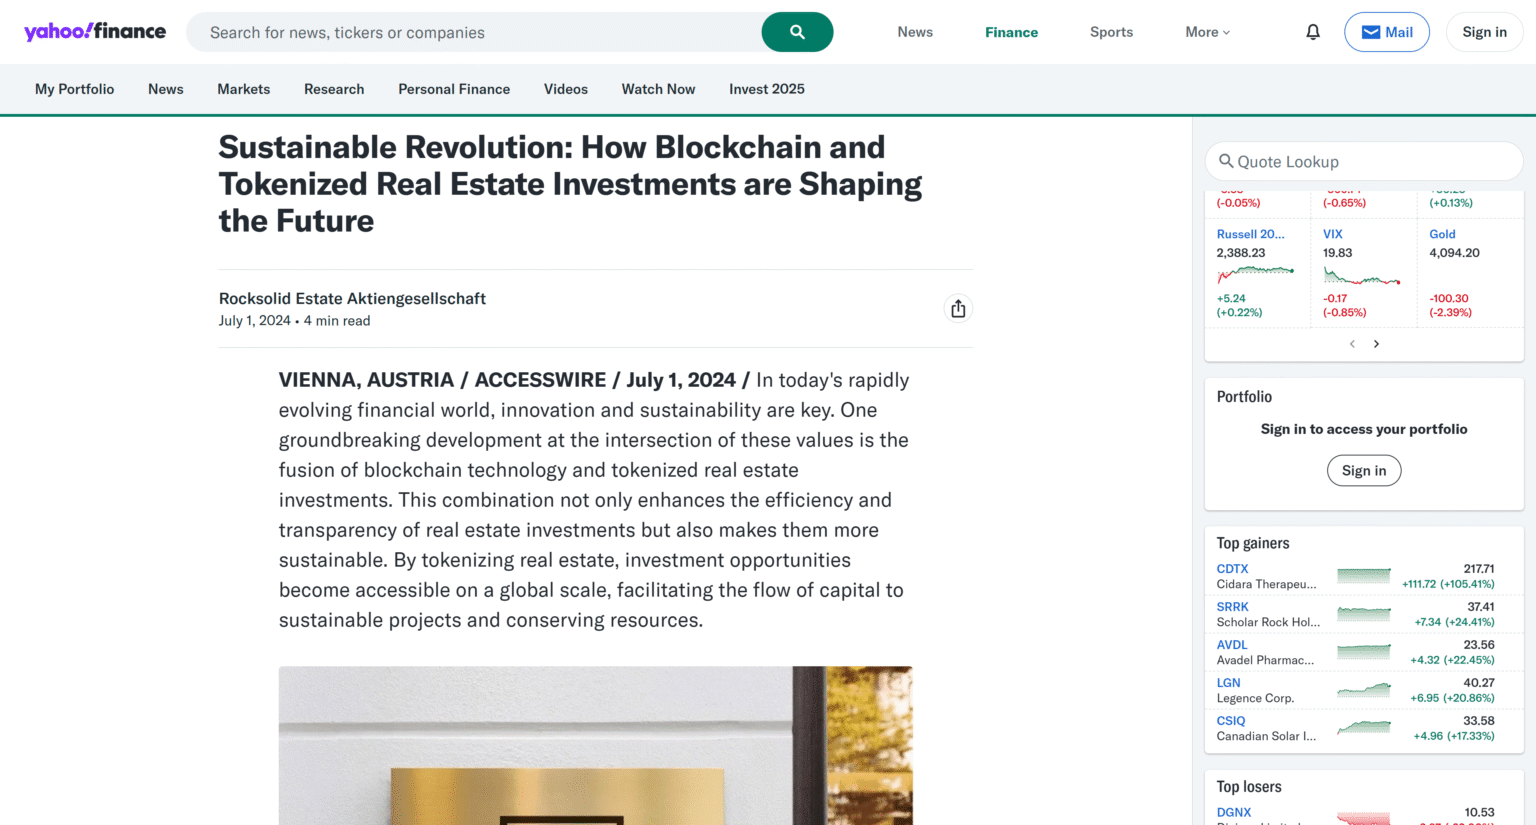
Task: View the VIX quote page
Action: (1332, 233)
